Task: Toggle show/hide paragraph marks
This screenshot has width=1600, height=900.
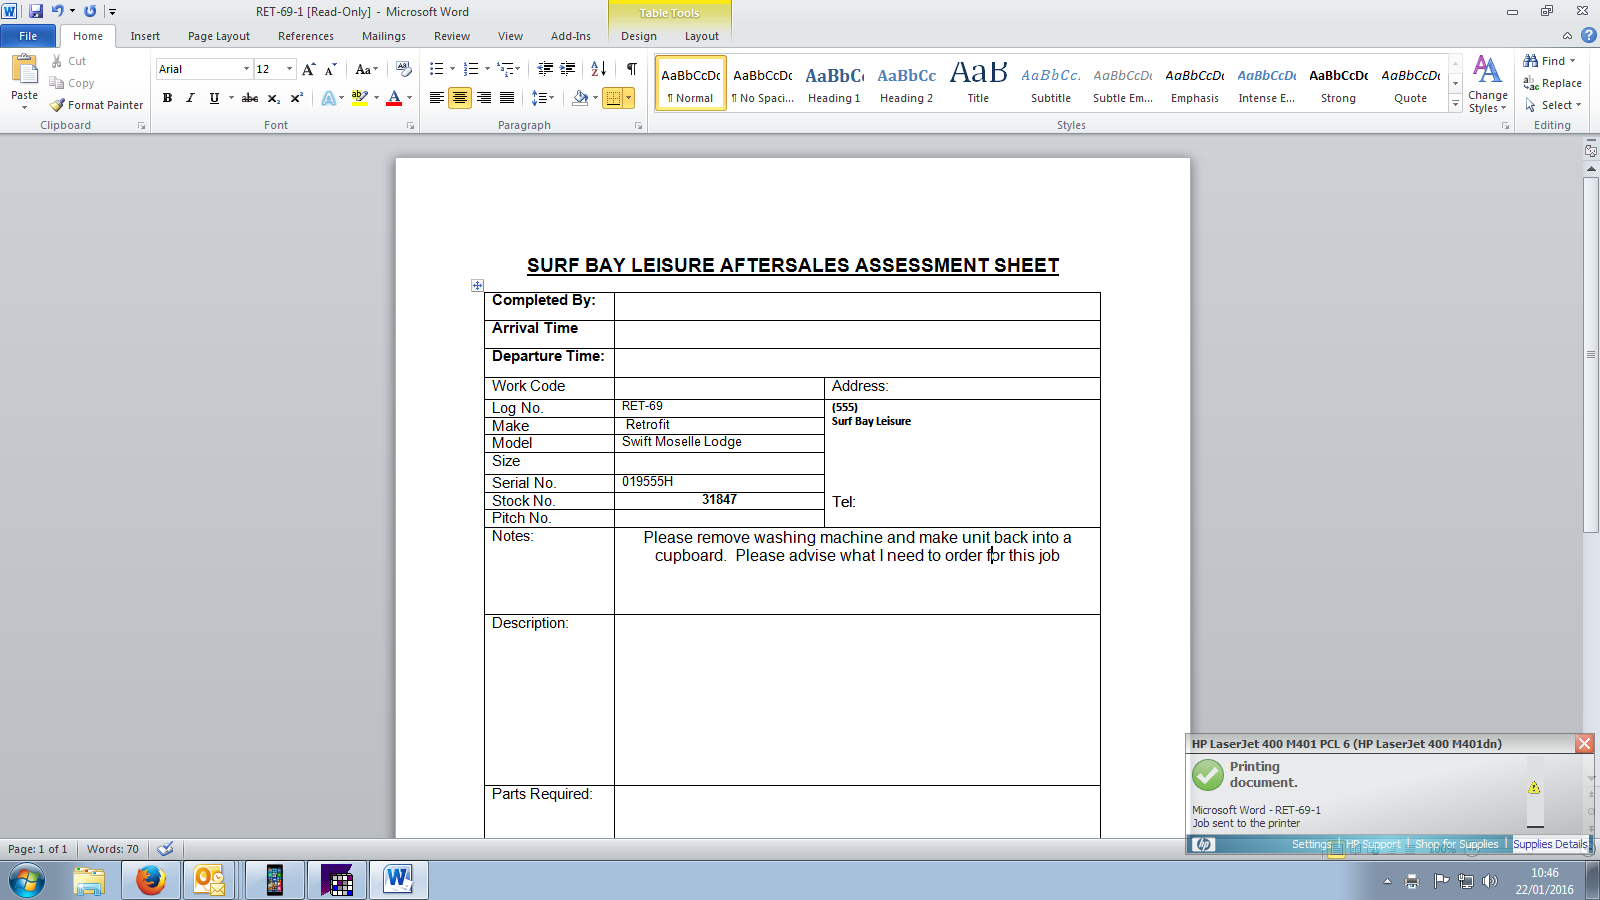Action: (631, 69)
